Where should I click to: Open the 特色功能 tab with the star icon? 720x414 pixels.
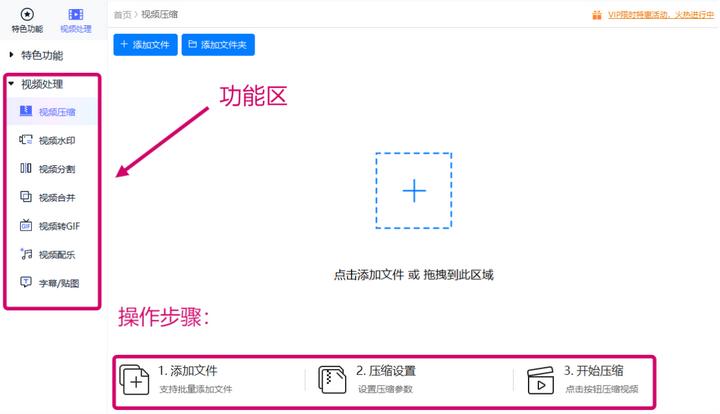click(x=27, y=21)
